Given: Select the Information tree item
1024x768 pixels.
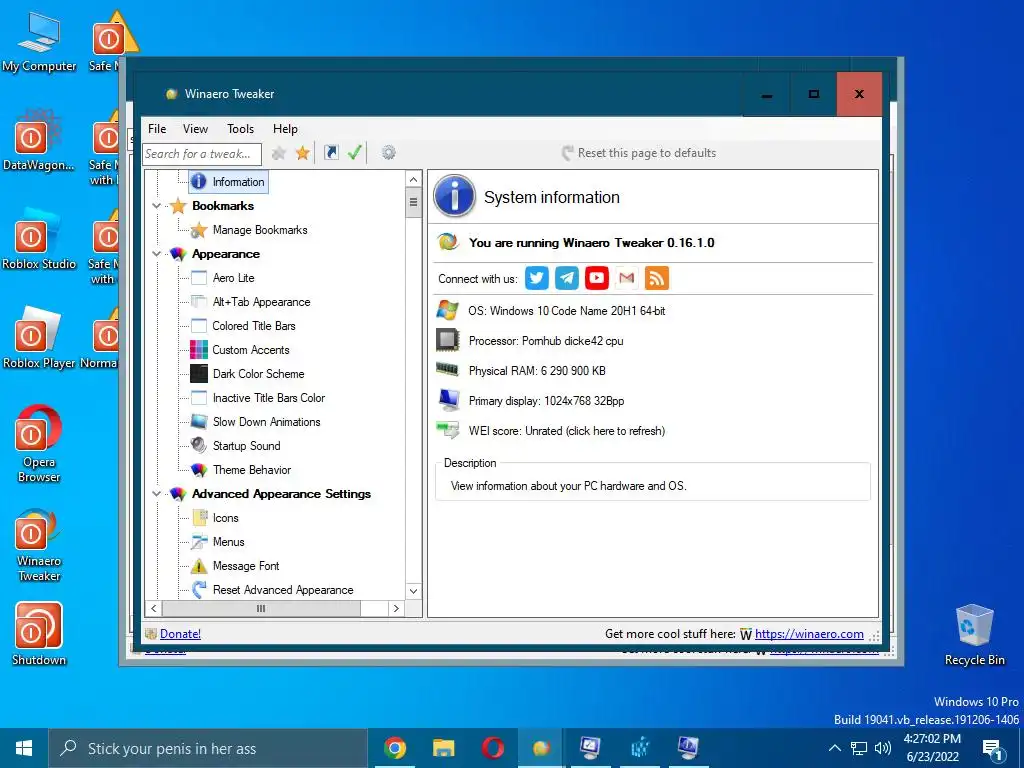Looking at the screenshot, I should (x=229, y=182).
